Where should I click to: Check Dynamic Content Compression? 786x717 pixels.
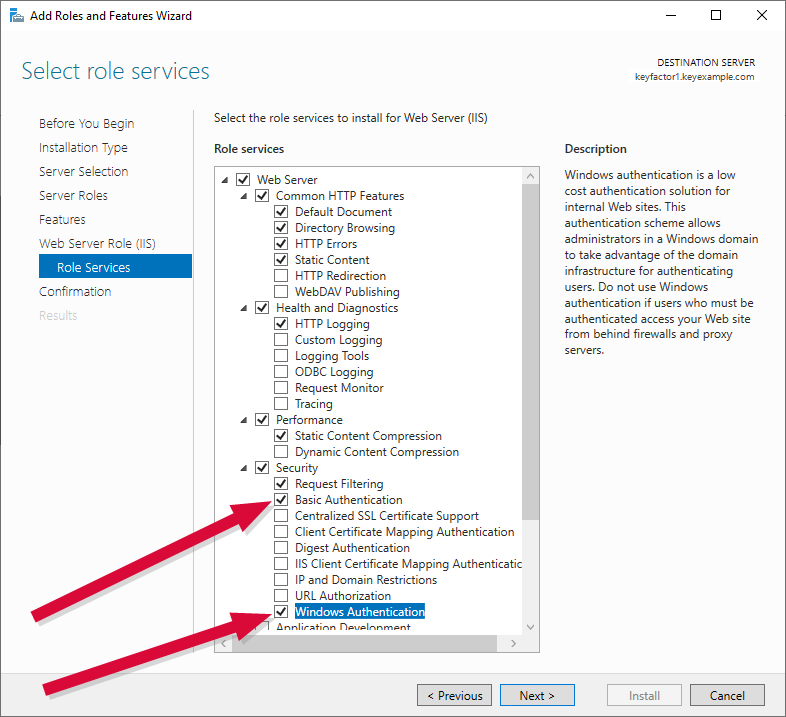[281, 452]
